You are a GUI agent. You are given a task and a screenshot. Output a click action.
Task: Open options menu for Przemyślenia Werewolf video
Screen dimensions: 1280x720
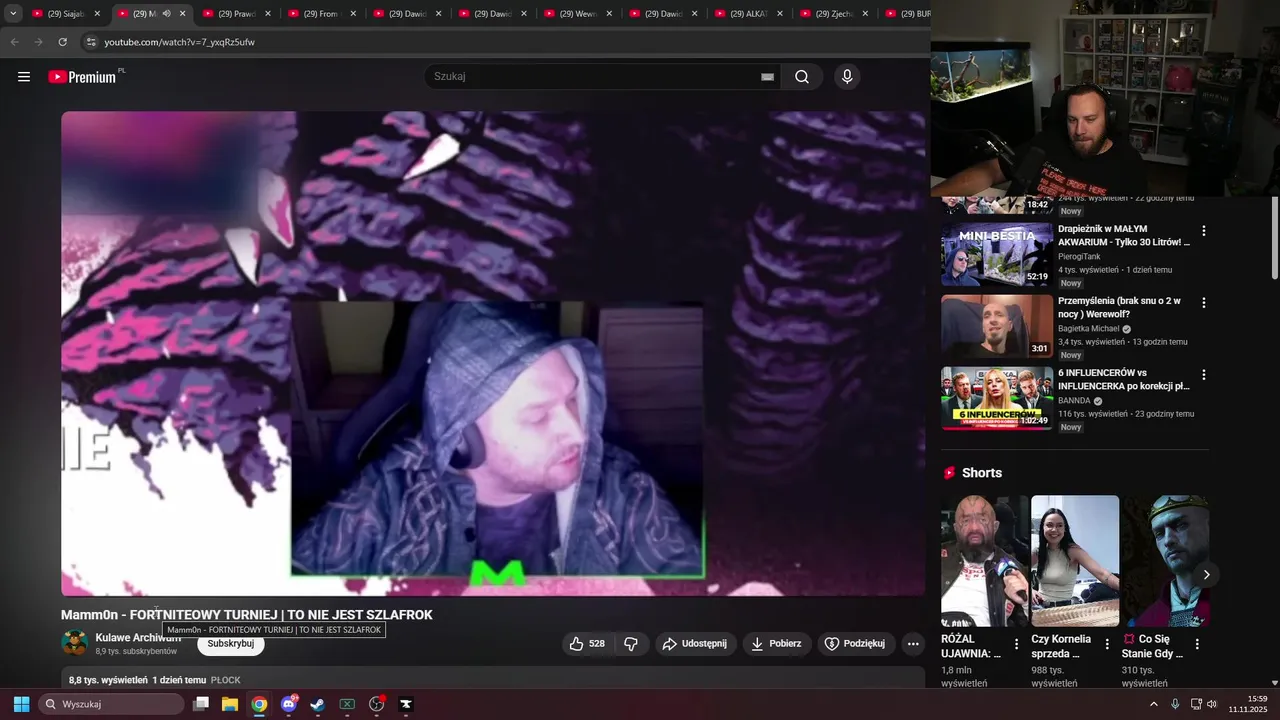click(1204, 303)
